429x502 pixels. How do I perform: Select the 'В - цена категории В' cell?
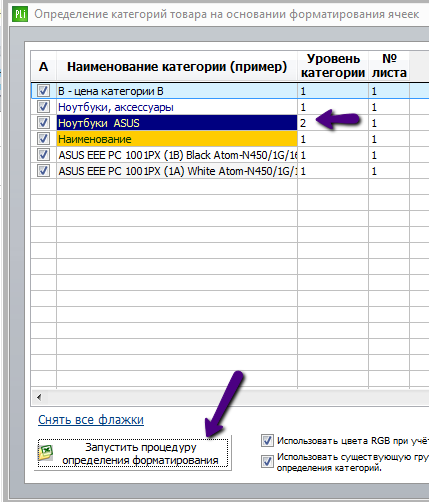click(x=177, y=91)
